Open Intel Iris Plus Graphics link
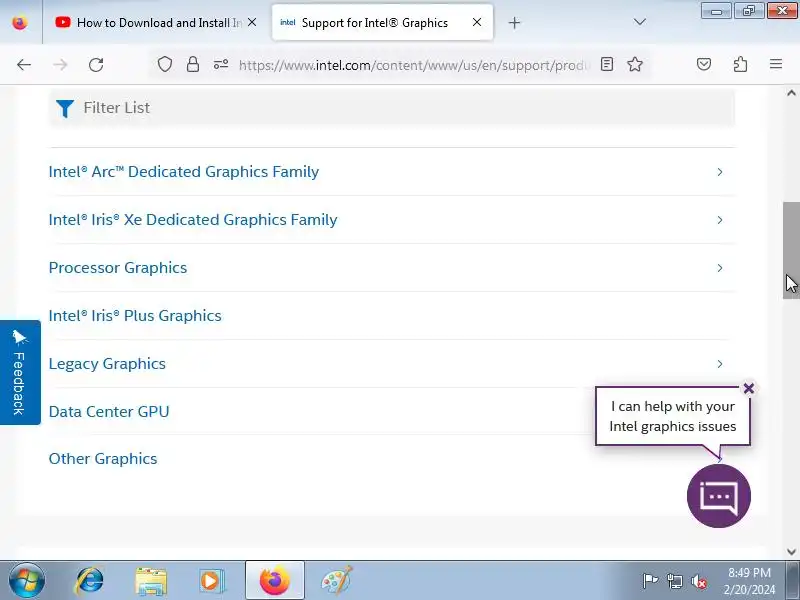 [135, 316]
